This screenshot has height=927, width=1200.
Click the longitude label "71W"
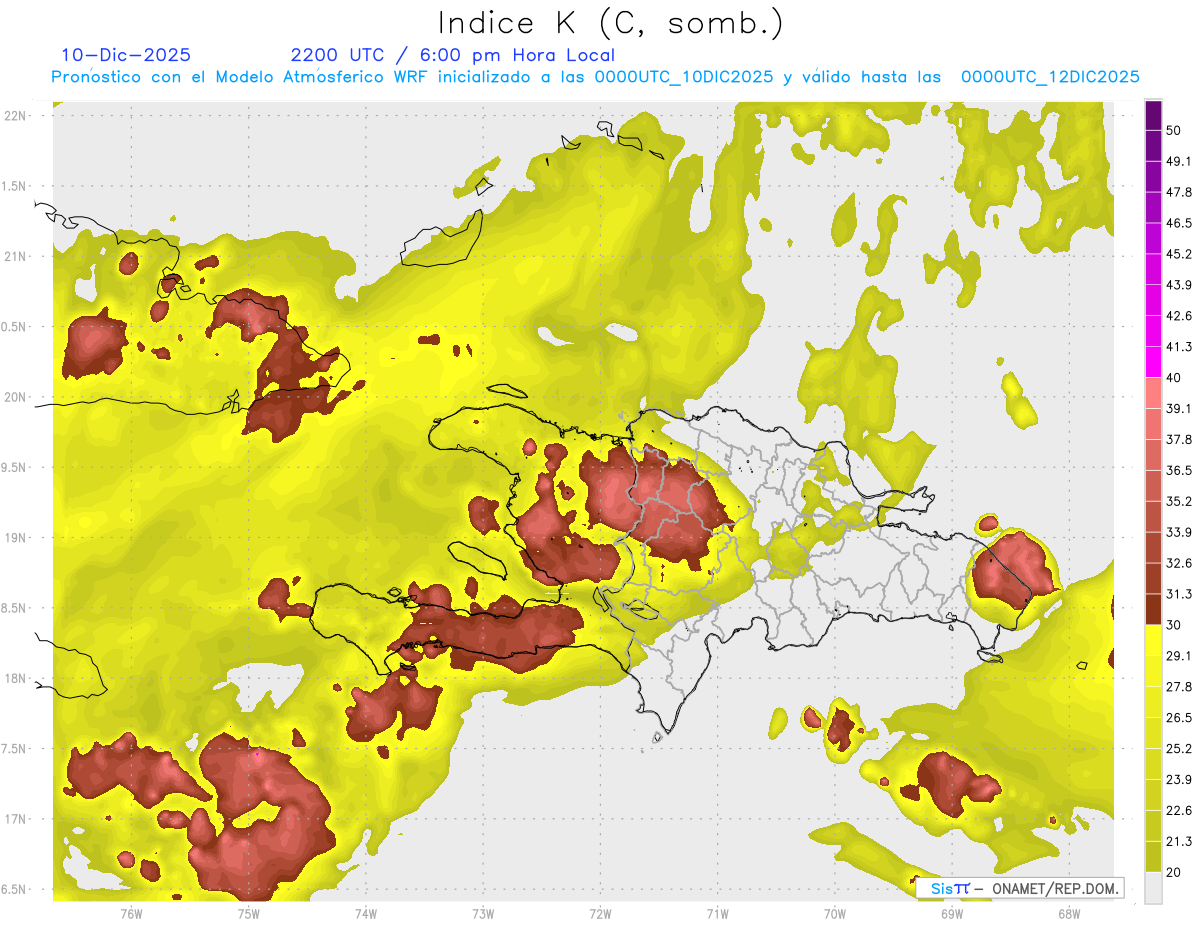coord(717,914)
